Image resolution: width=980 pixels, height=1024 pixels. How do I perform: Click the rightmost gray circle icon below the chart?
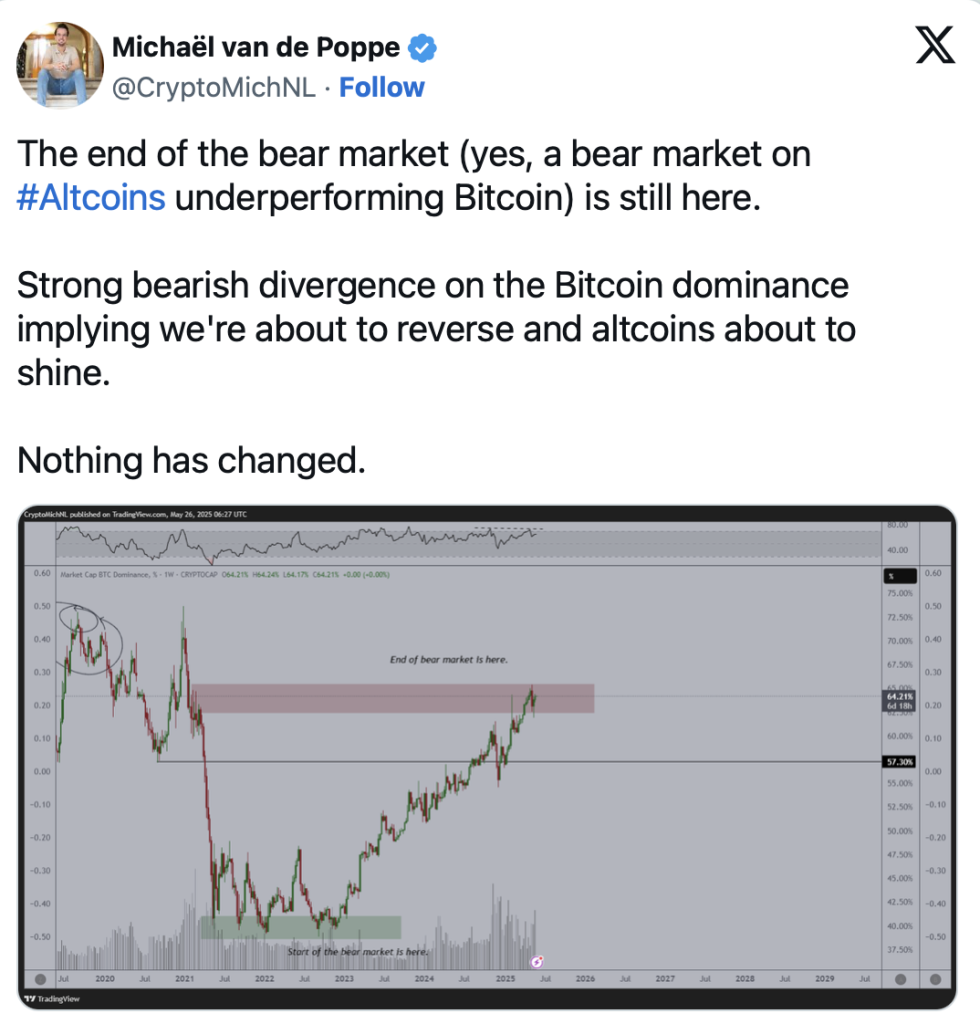(935, 979)
